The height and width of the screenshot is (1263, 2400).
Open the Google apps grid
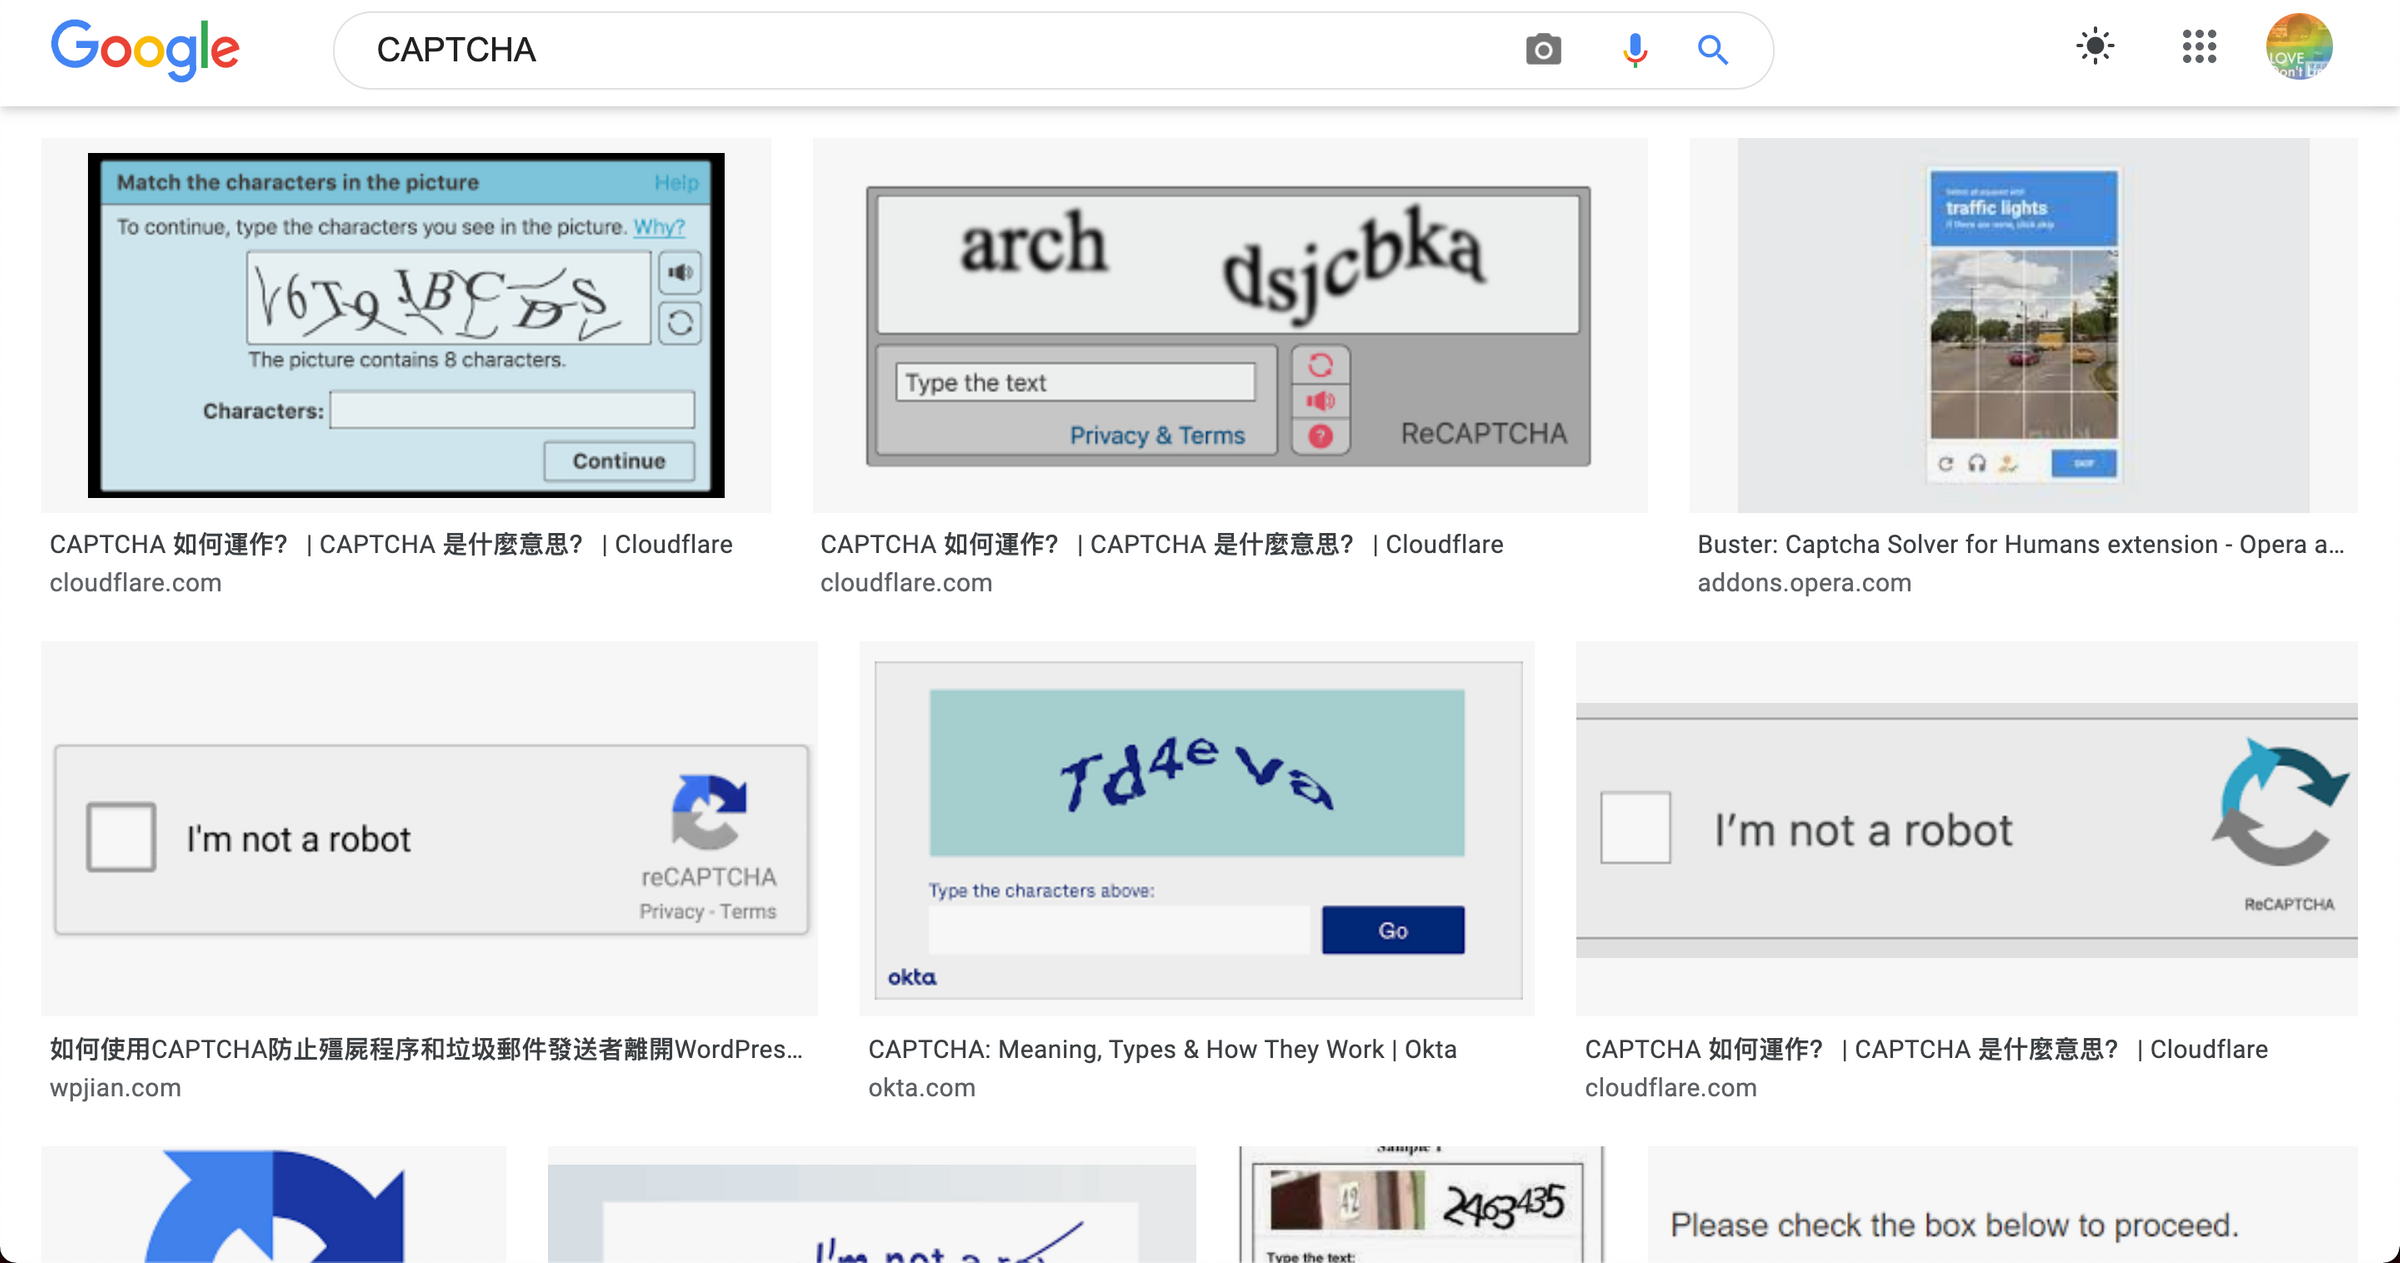coord(2198,46)
